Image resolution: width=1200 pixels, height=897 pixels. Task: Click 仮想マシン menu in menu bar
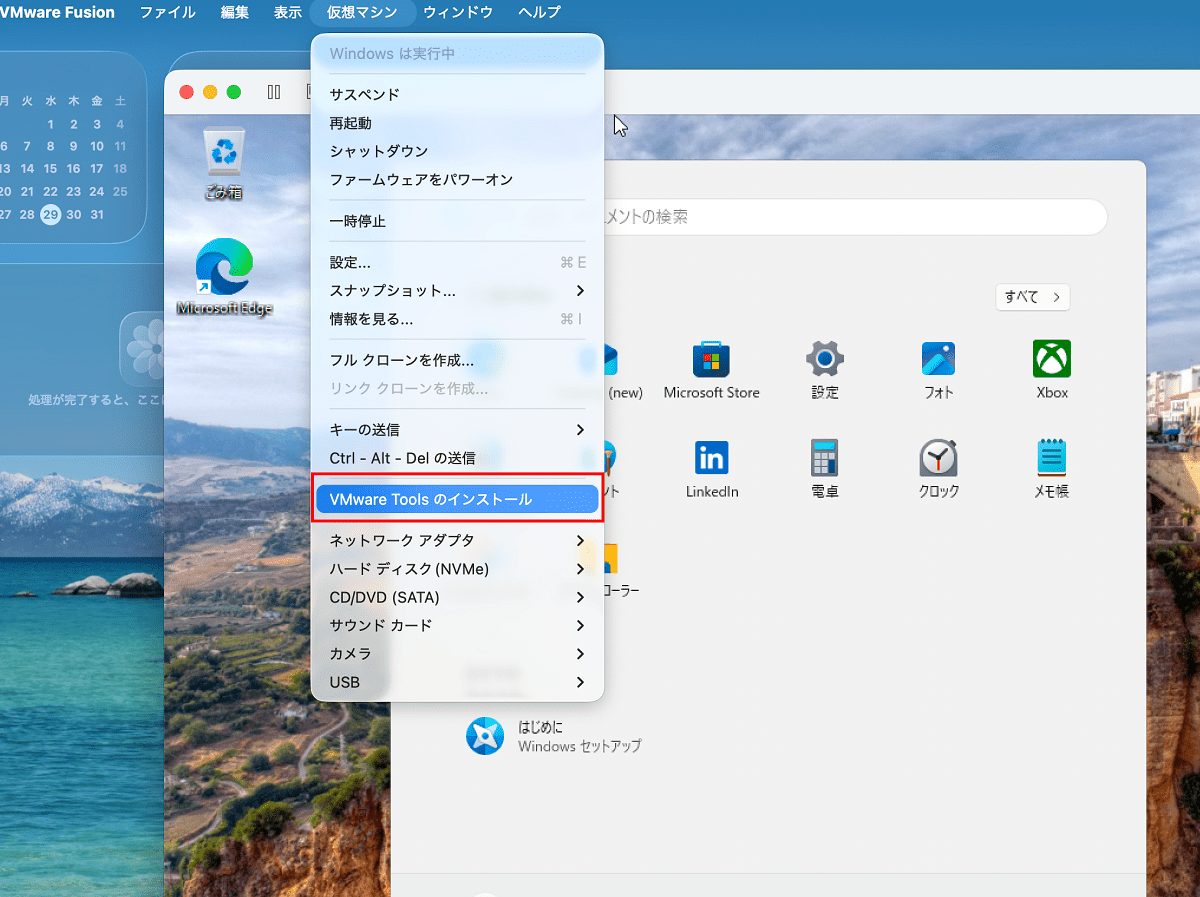[x=362, y=12]
